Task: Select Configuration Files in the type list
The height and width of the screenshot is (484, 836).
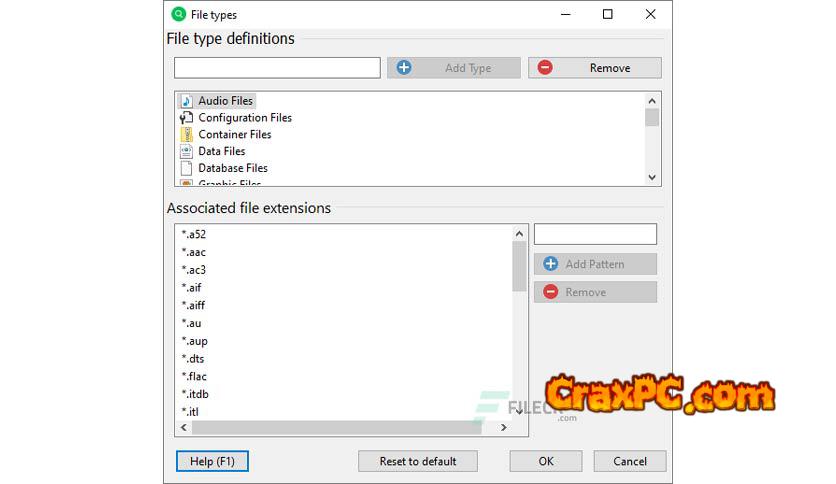Action: point(245,118)
